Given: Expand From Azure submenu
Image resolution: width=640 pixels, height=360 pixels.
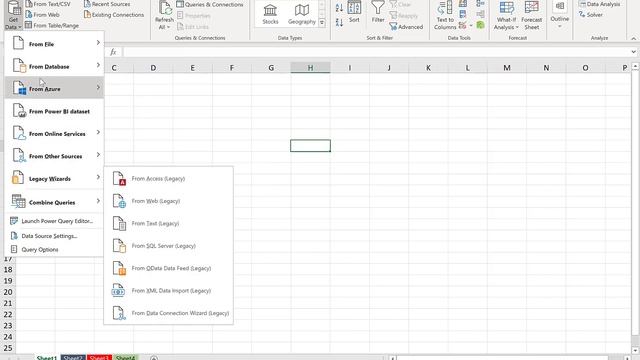Looking at the screenshot, I should [54, 89].
